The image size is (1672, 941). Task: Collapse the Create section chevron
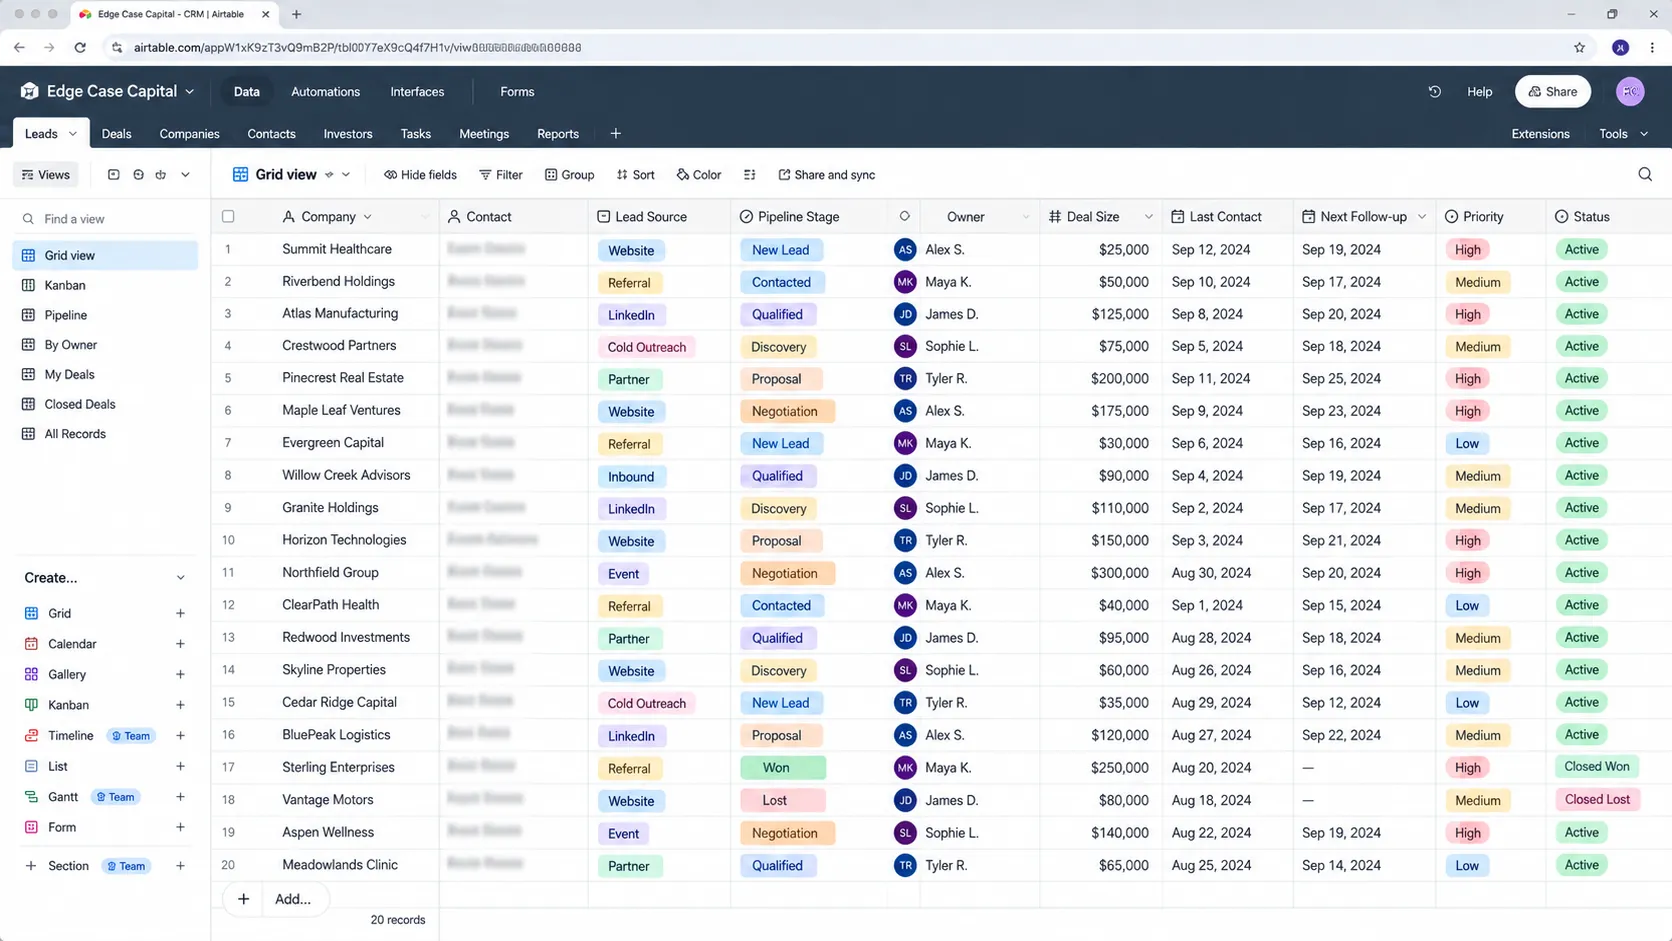[180, 578]
